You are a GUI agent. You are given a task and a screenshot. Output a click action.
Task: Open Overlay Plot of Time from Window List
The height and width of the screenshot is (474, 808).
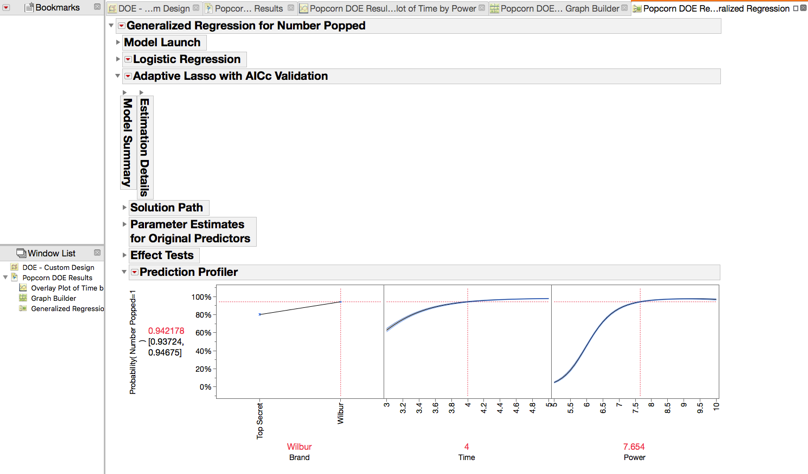click(x=67, y=288)
